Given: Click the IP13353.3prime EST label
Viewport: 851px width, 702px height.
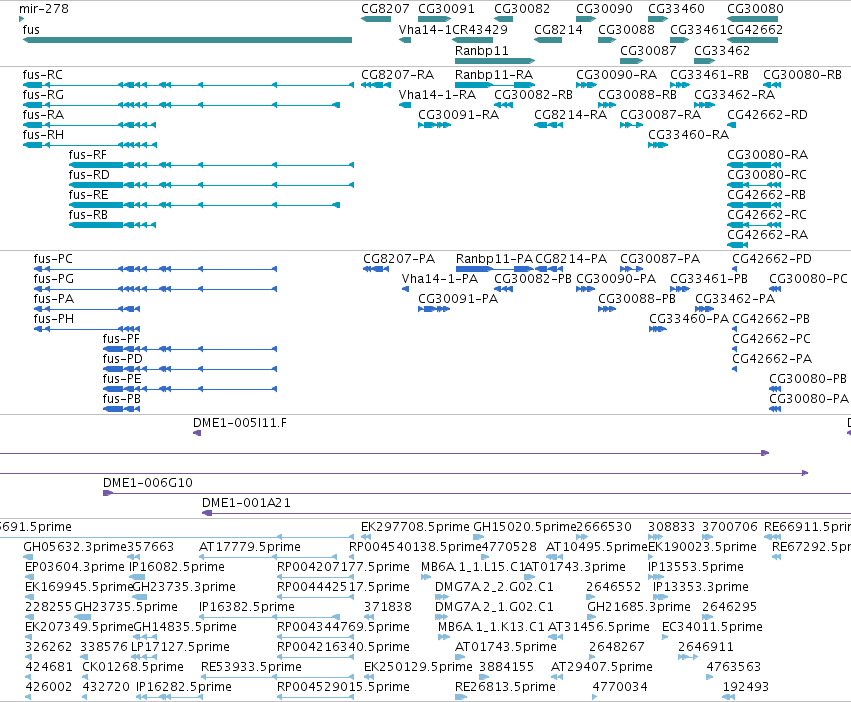Looking at the screenshot, I should point(700,586).
